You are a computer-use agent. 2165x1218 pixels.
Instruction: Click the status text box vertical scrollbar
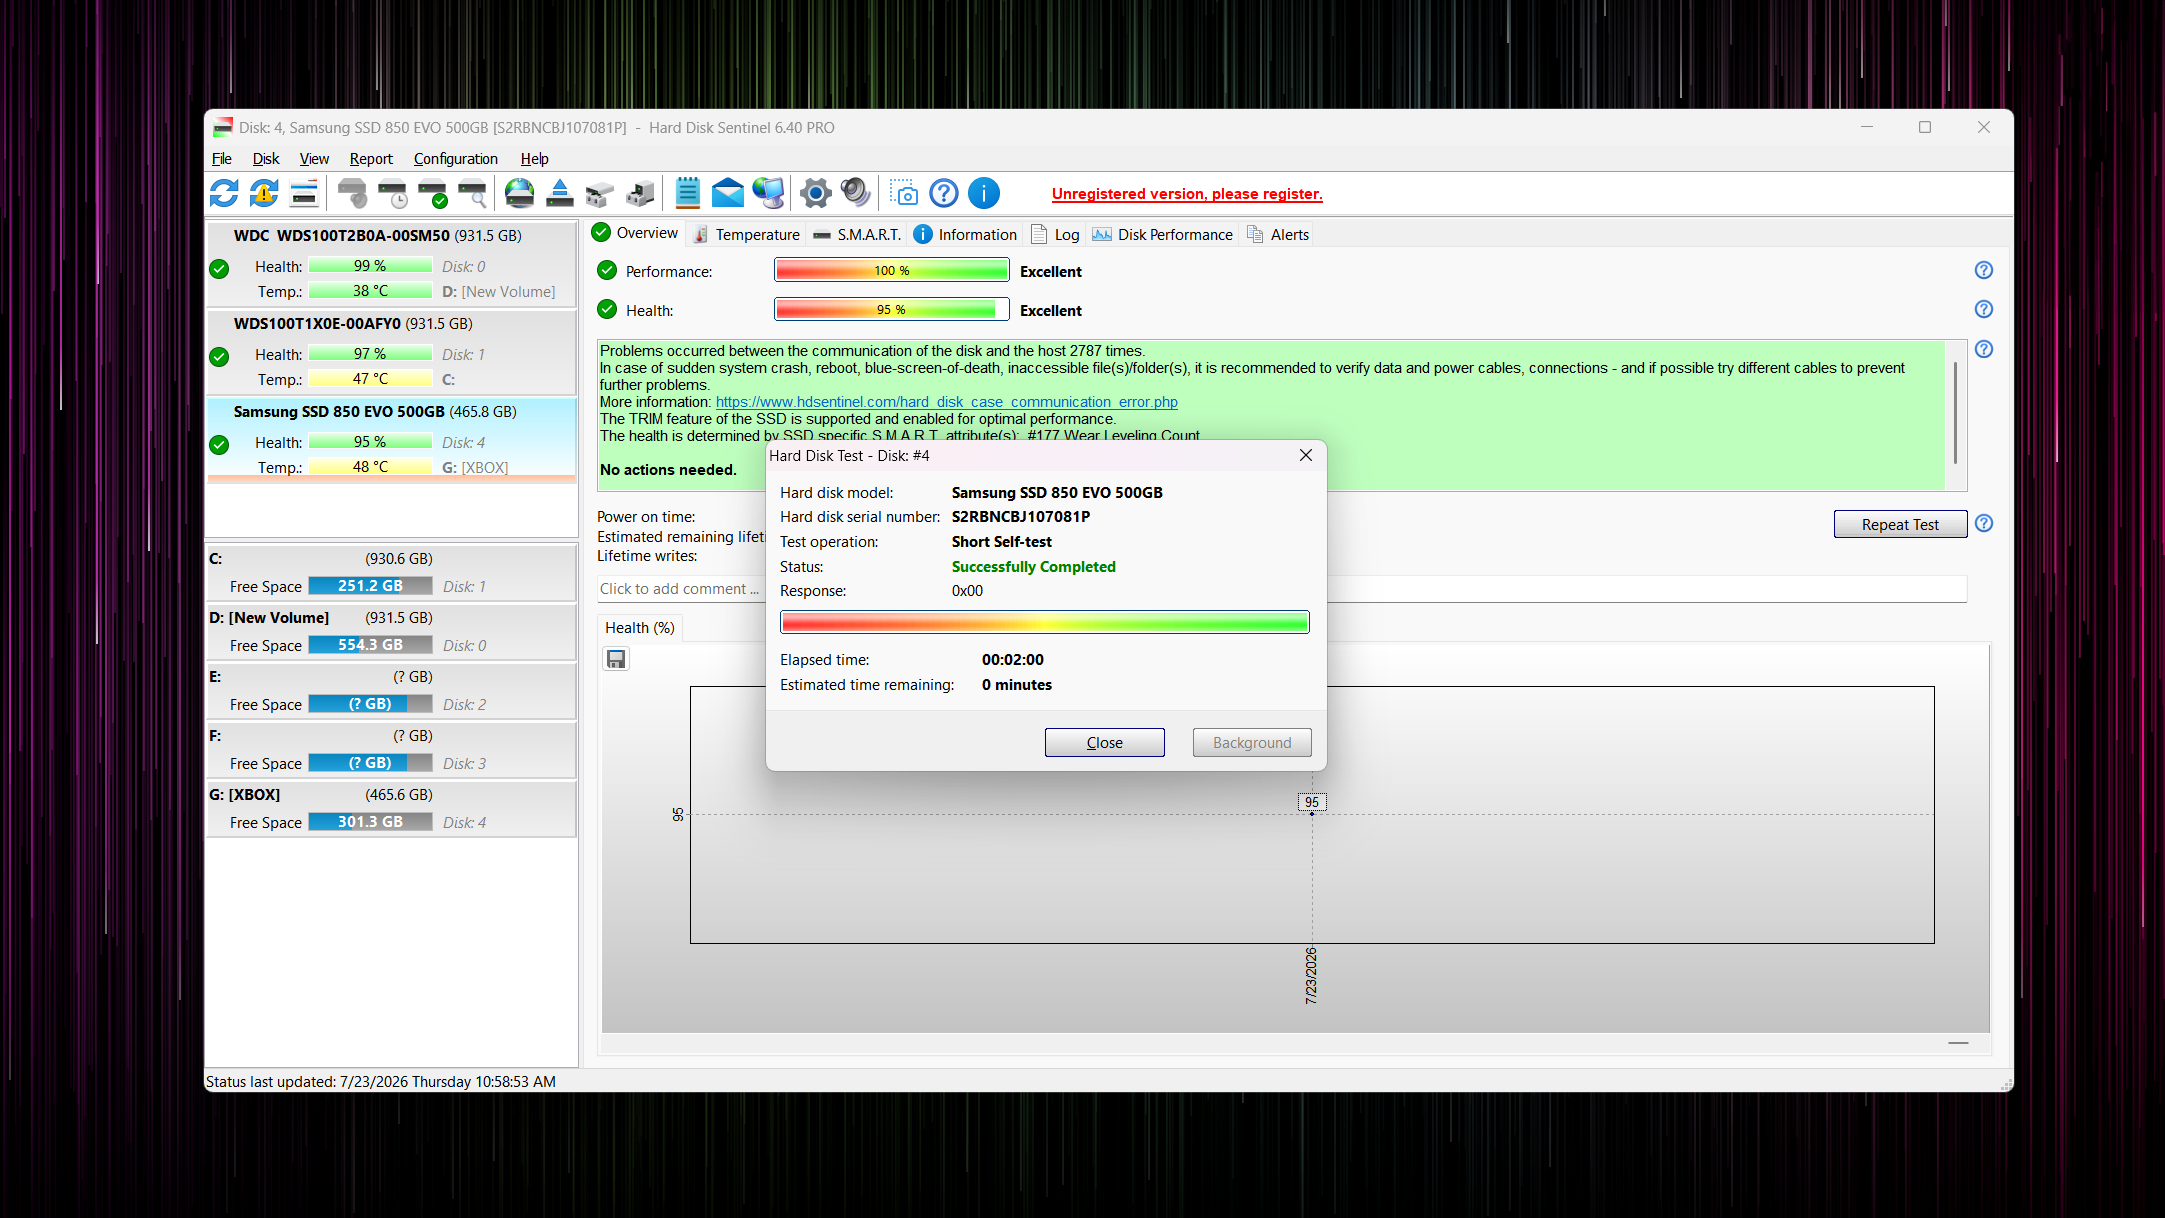coord(1955,414)
